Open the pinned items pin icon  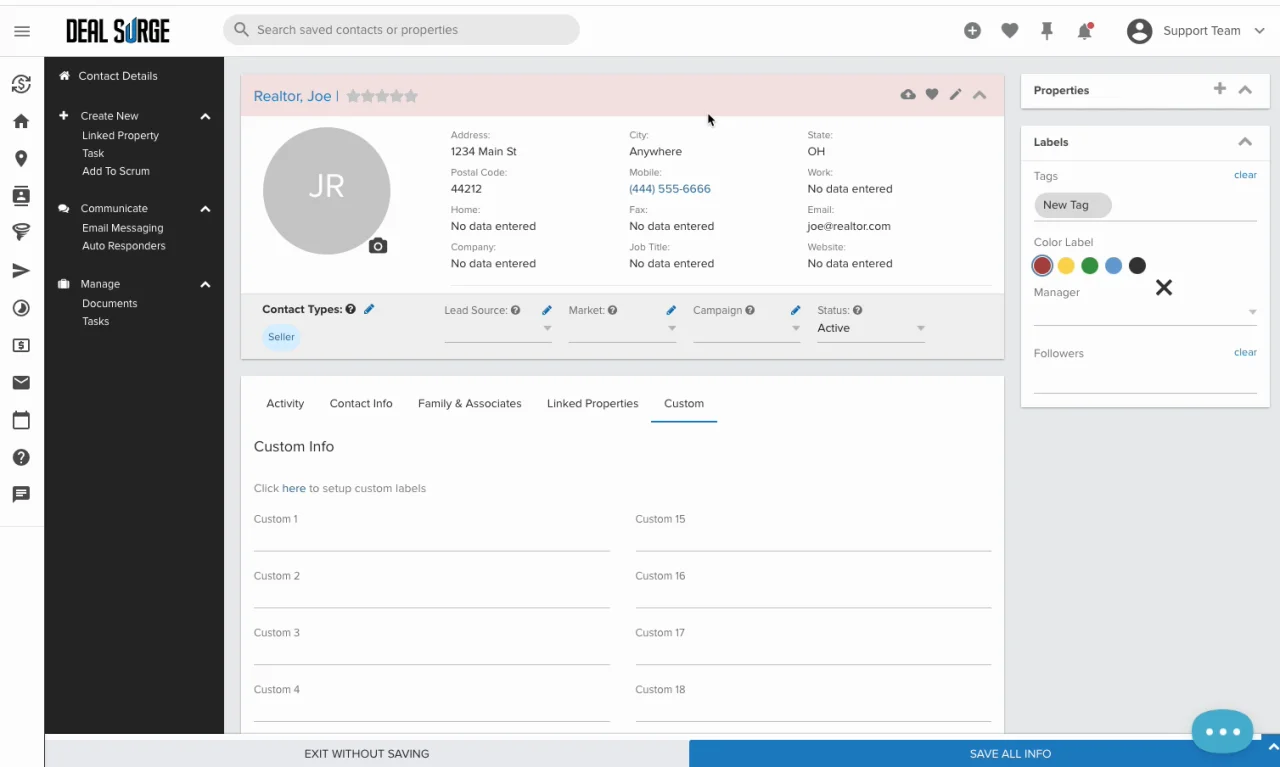(1047, 31)
